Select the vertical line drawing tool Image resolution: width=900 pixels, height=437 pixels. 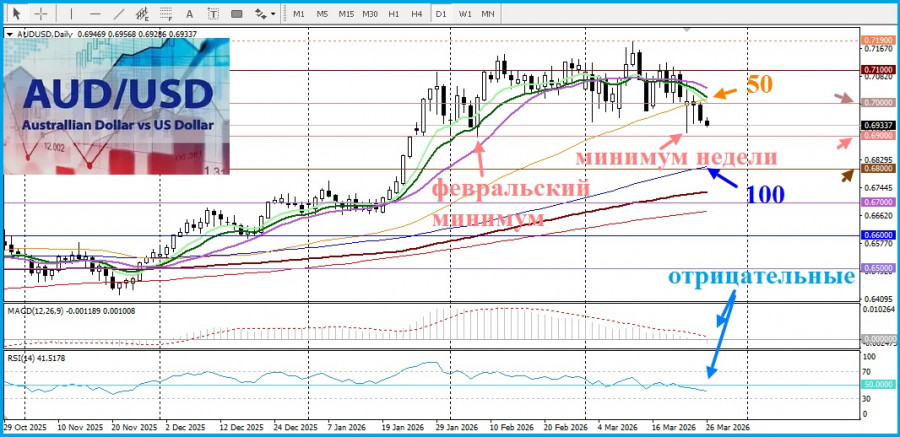pos(71,13)
